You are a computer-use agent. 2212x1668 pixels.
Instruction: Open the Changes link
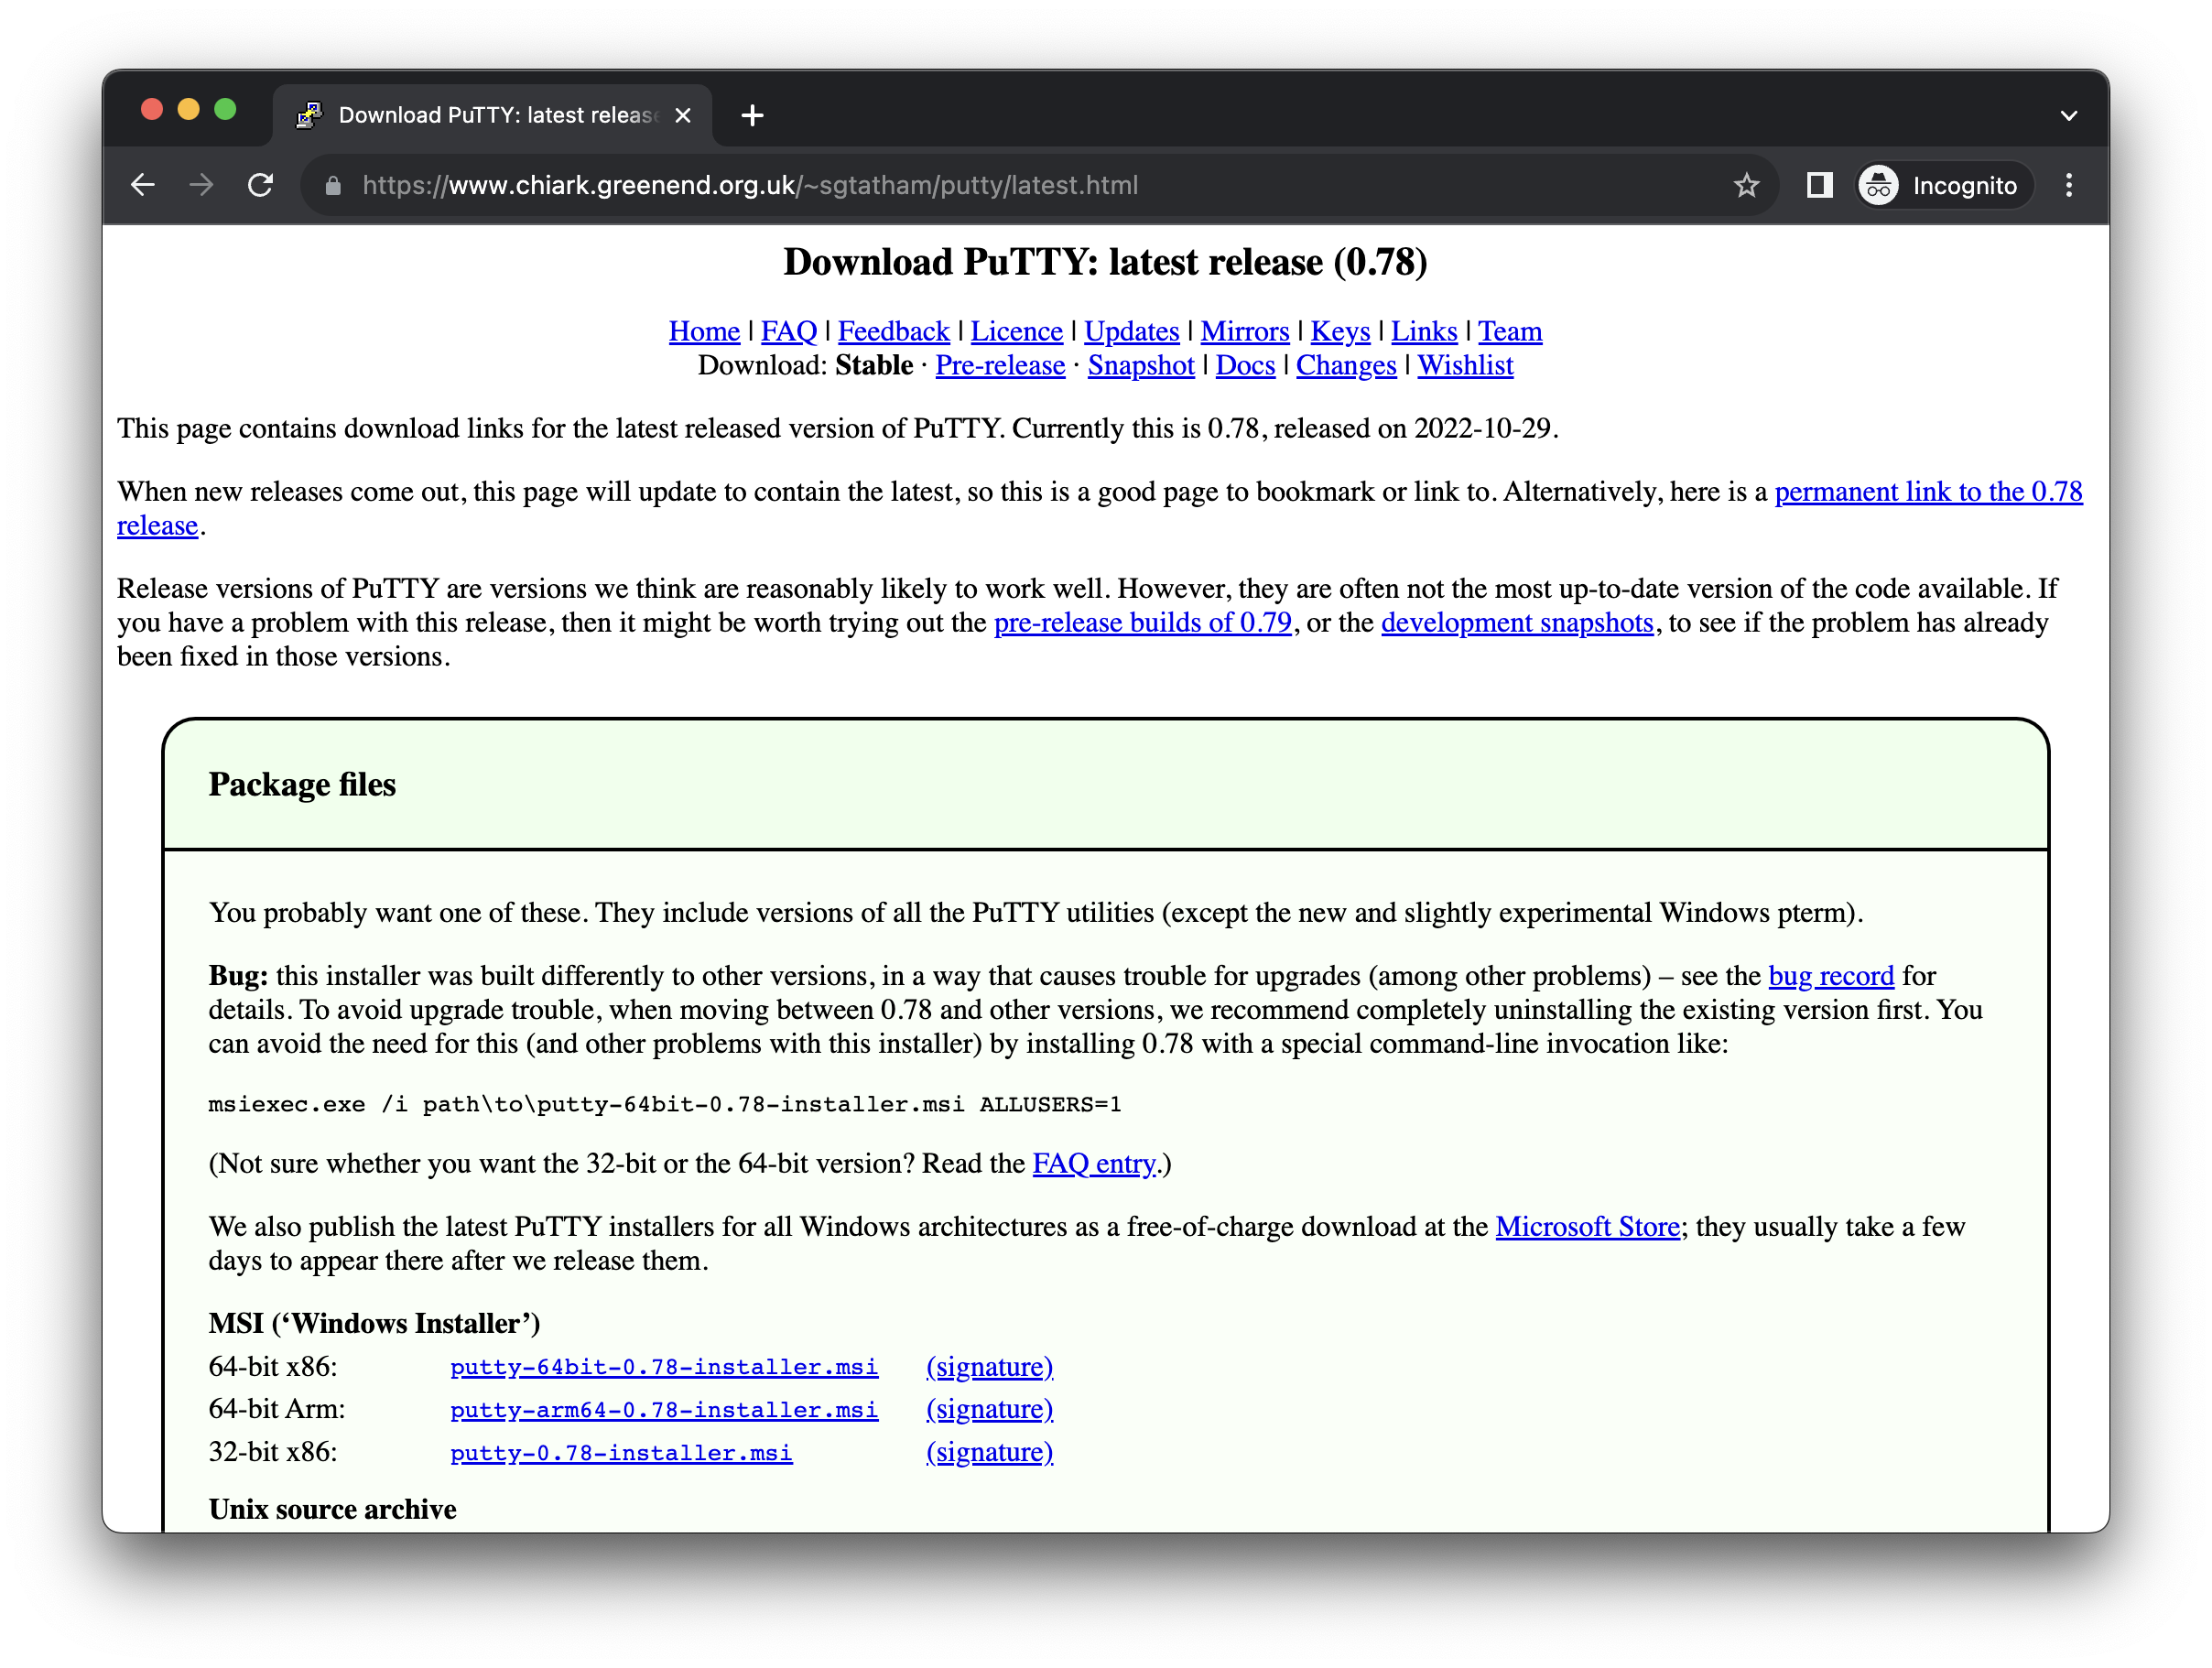(x=1346, y=365)
